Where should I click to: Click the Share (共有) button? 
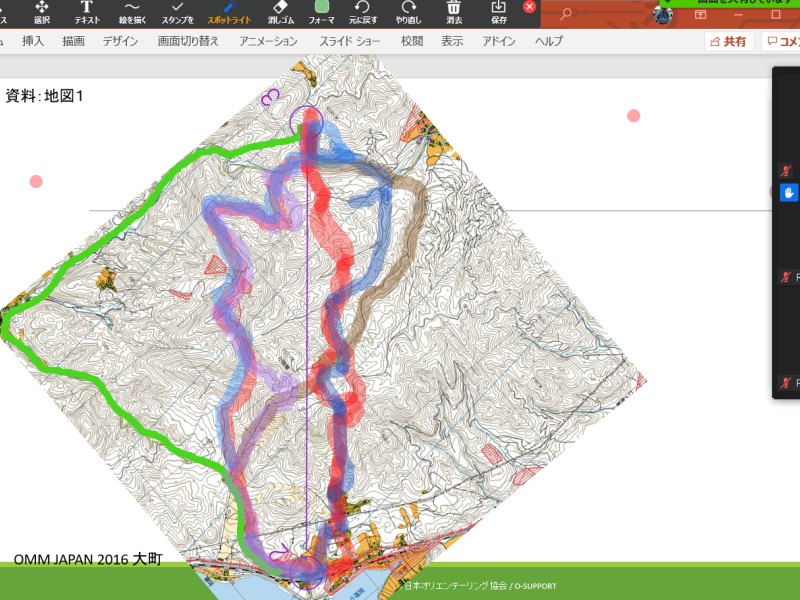[x=728, y=41]
